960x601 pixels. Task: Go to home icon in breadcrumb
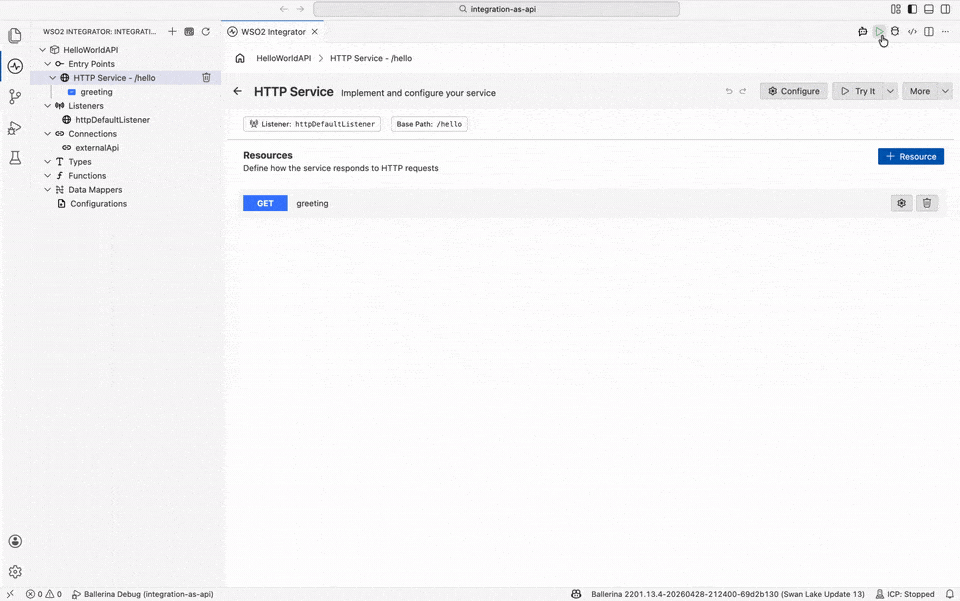pos(240,58)
